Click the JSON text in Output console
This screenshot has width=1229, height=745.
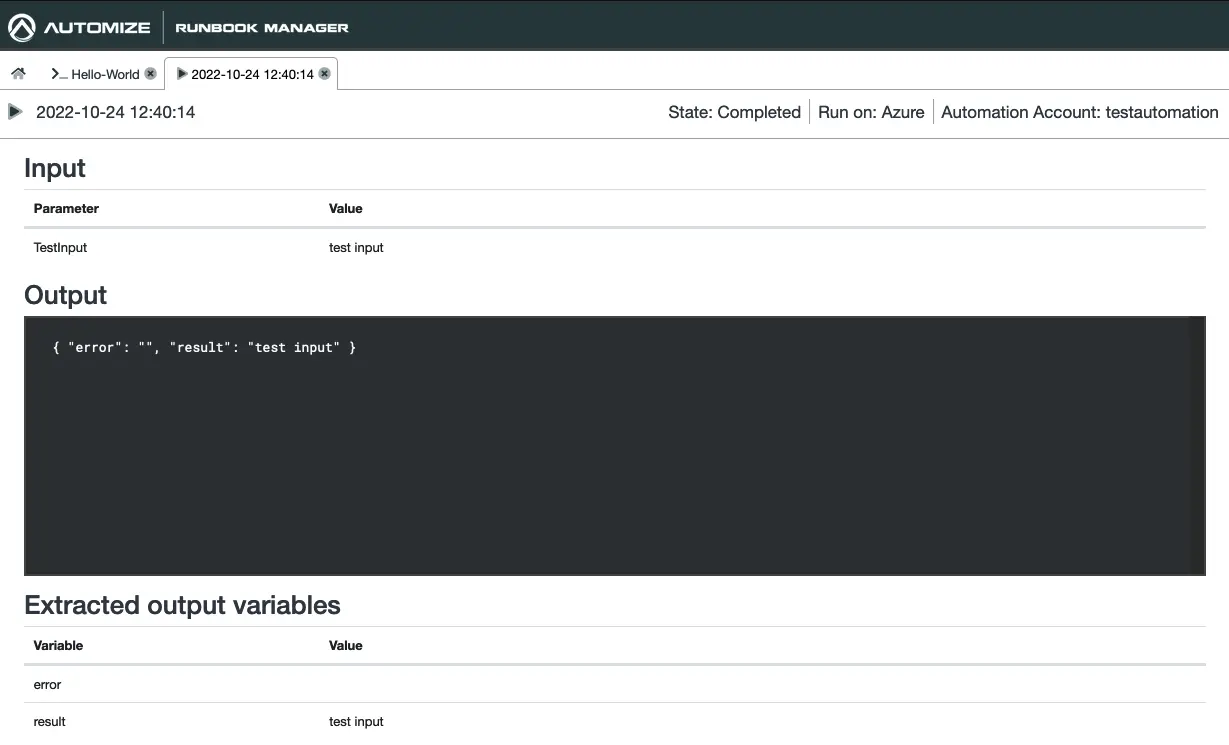click(x=204, y=347)
